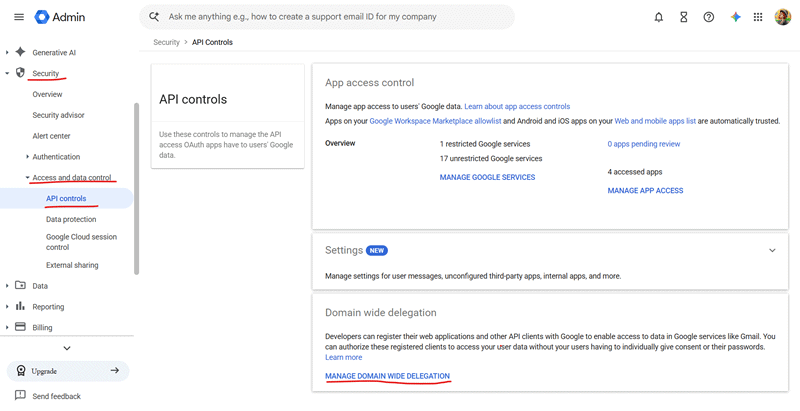
Task: Click the NEW badge beside Settings
Action: (x=377, y=250)
